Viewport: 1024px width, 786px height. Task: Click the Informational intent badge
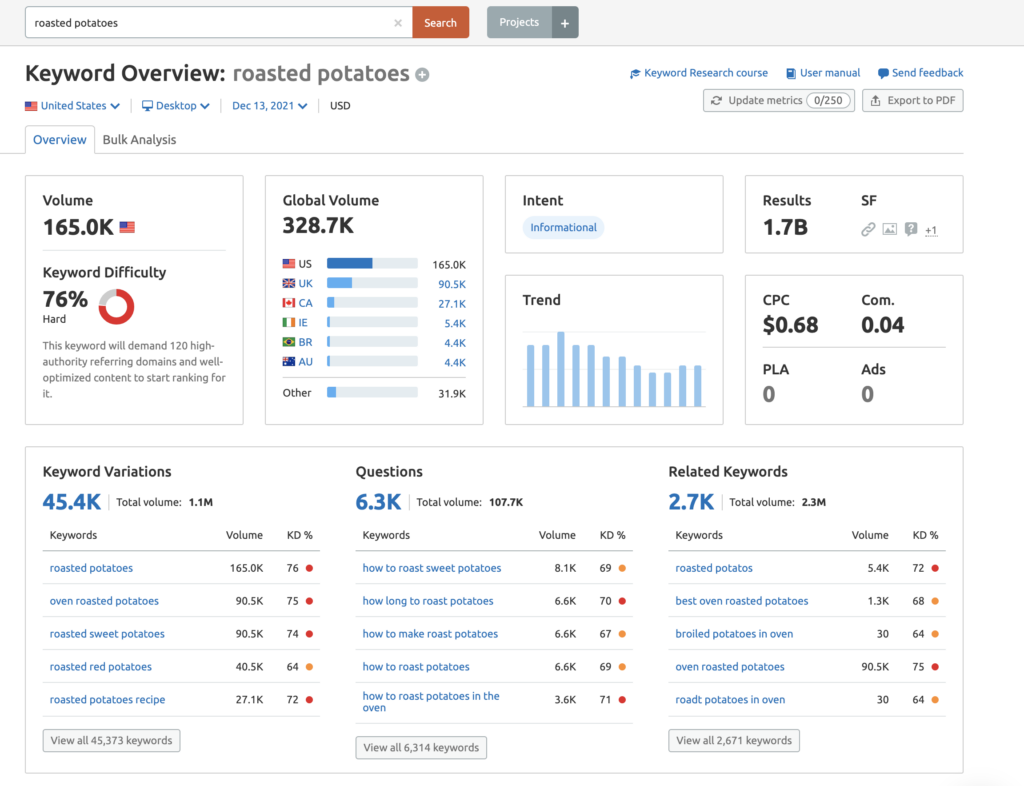[563, 227]
